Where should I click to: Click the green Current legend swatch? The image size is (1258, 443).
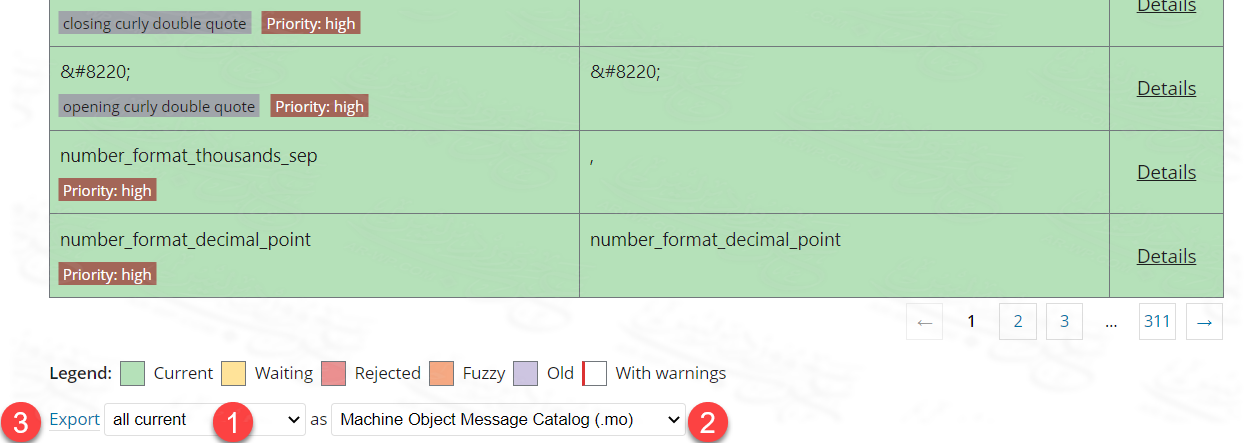click(133, 373)
